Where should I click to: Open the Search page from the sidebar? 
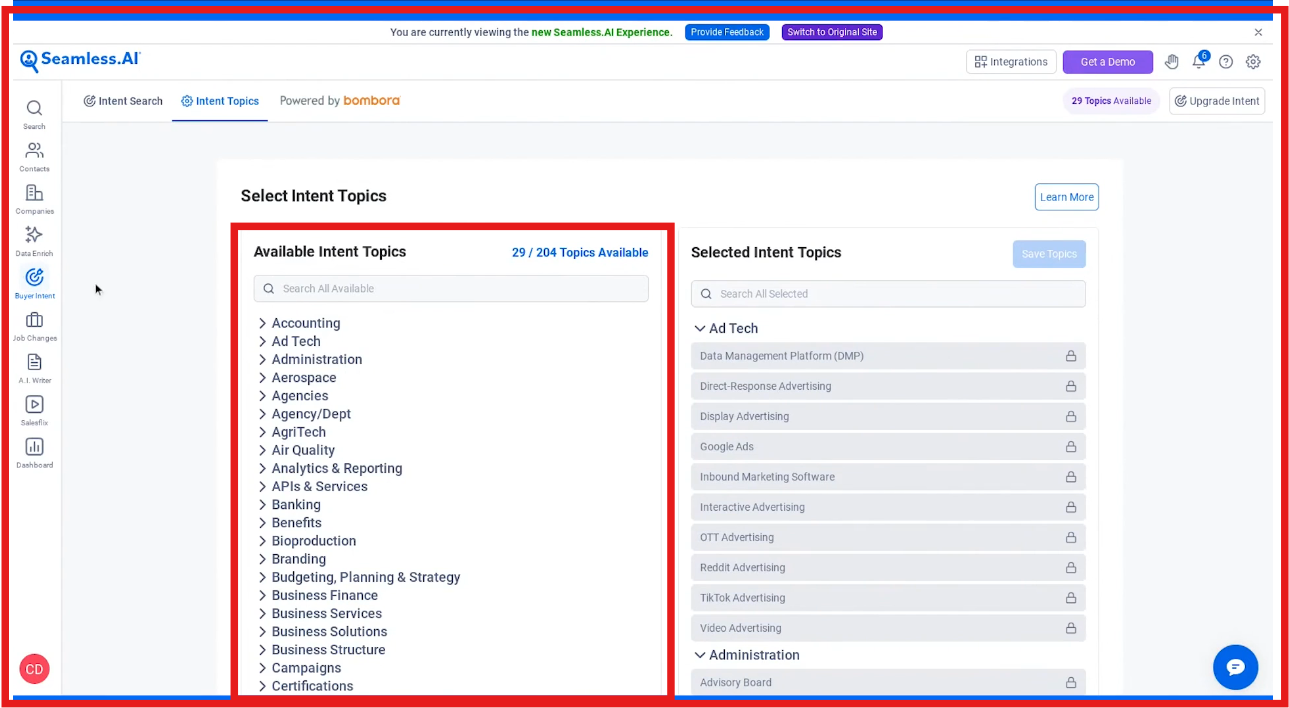pos(34,110)
